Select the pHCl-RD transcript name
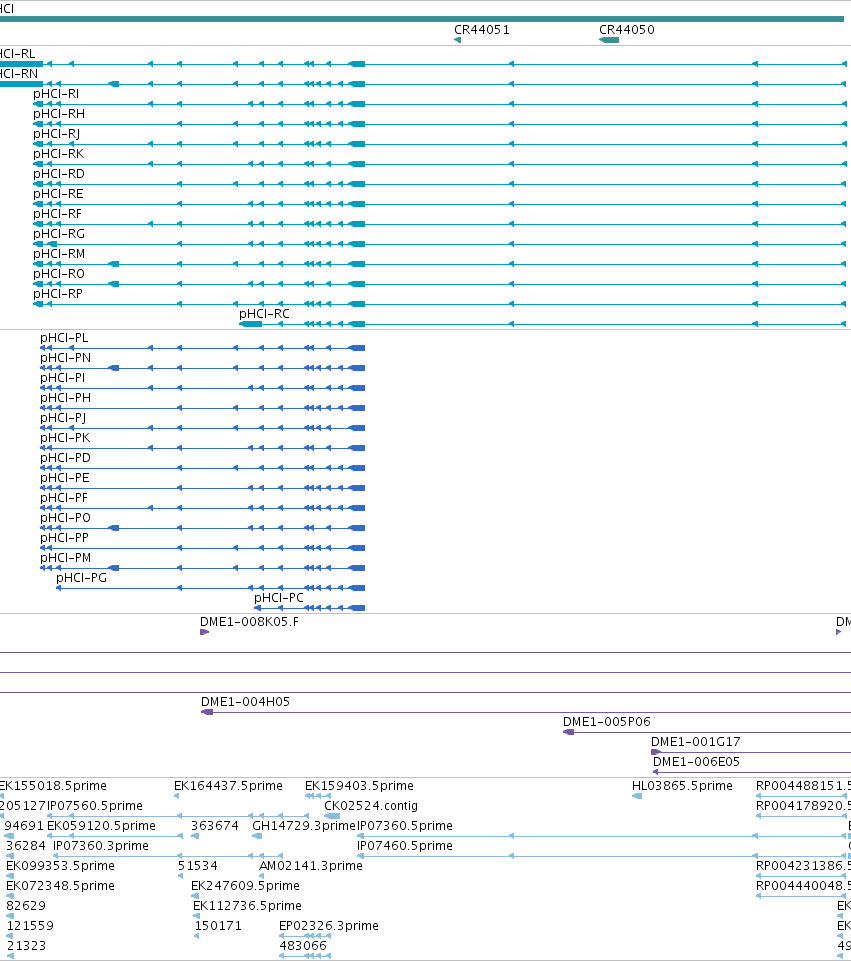The image size is (851, 961). (59, 174)
